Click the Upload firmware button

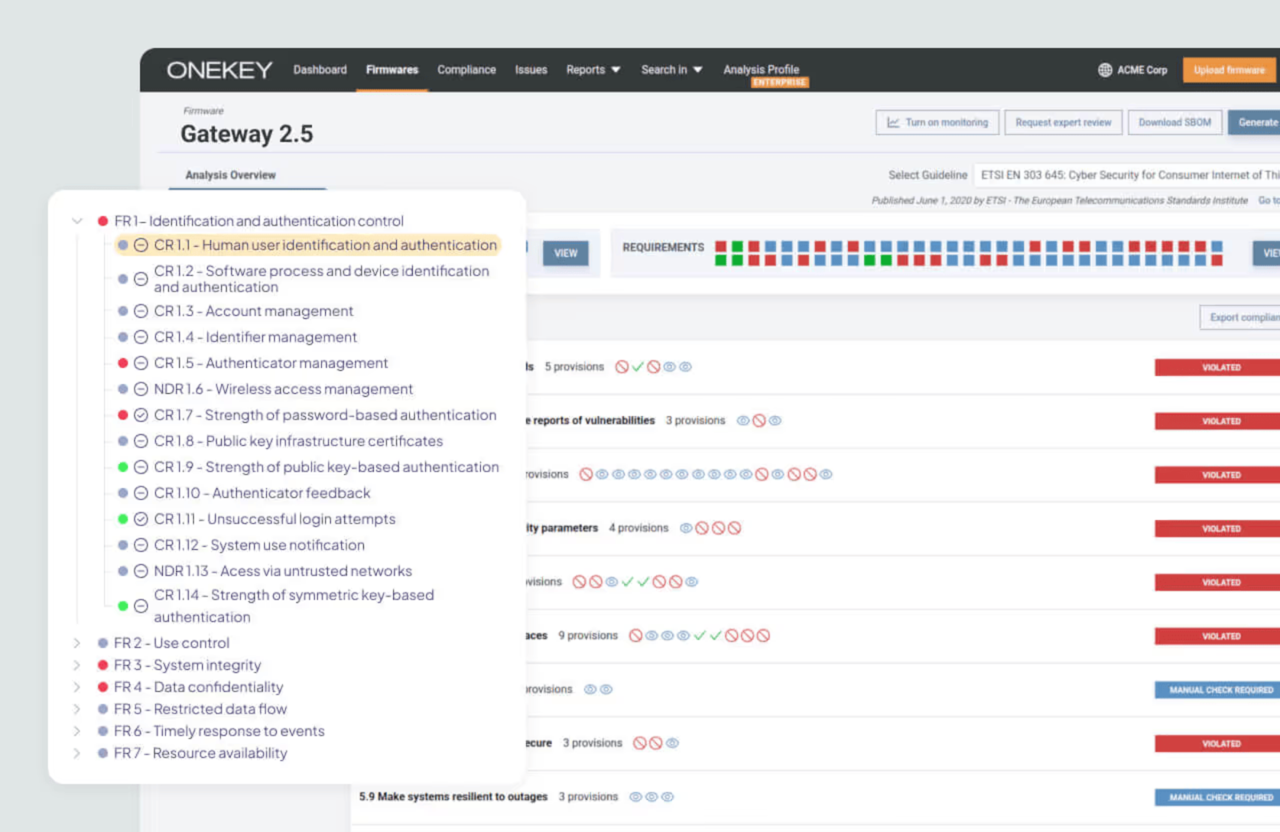coord(1229,70)
